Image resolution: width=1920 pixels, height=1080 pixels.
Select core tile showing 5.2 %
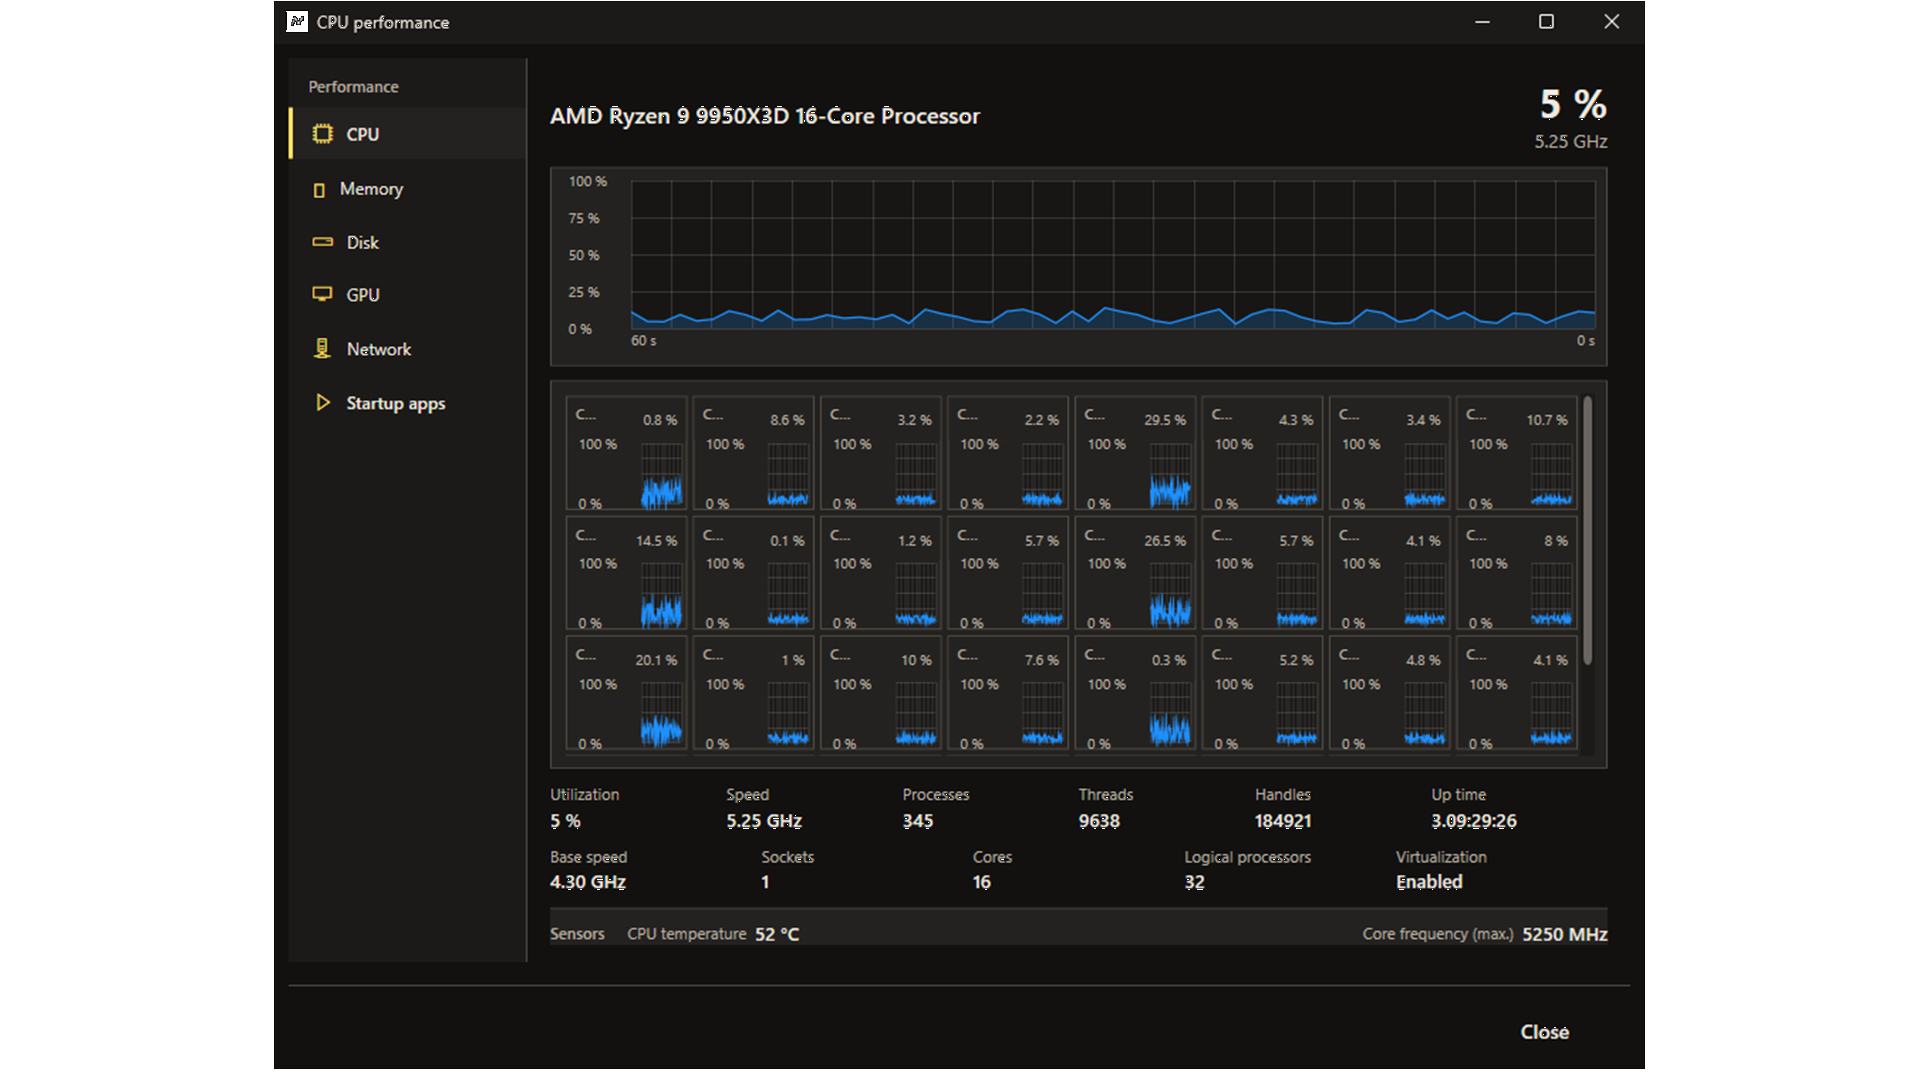[x=1262, y=694]
